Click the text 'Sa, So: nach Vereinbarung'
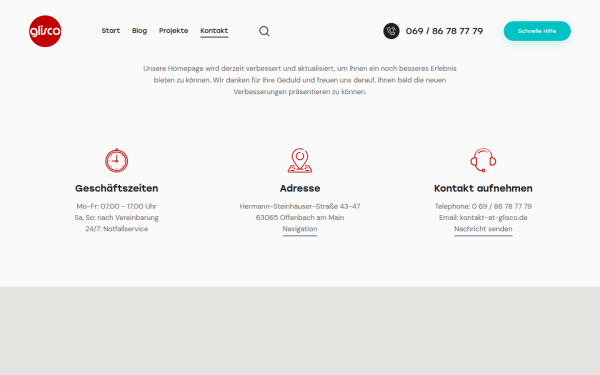 click(x=117, y=217)
